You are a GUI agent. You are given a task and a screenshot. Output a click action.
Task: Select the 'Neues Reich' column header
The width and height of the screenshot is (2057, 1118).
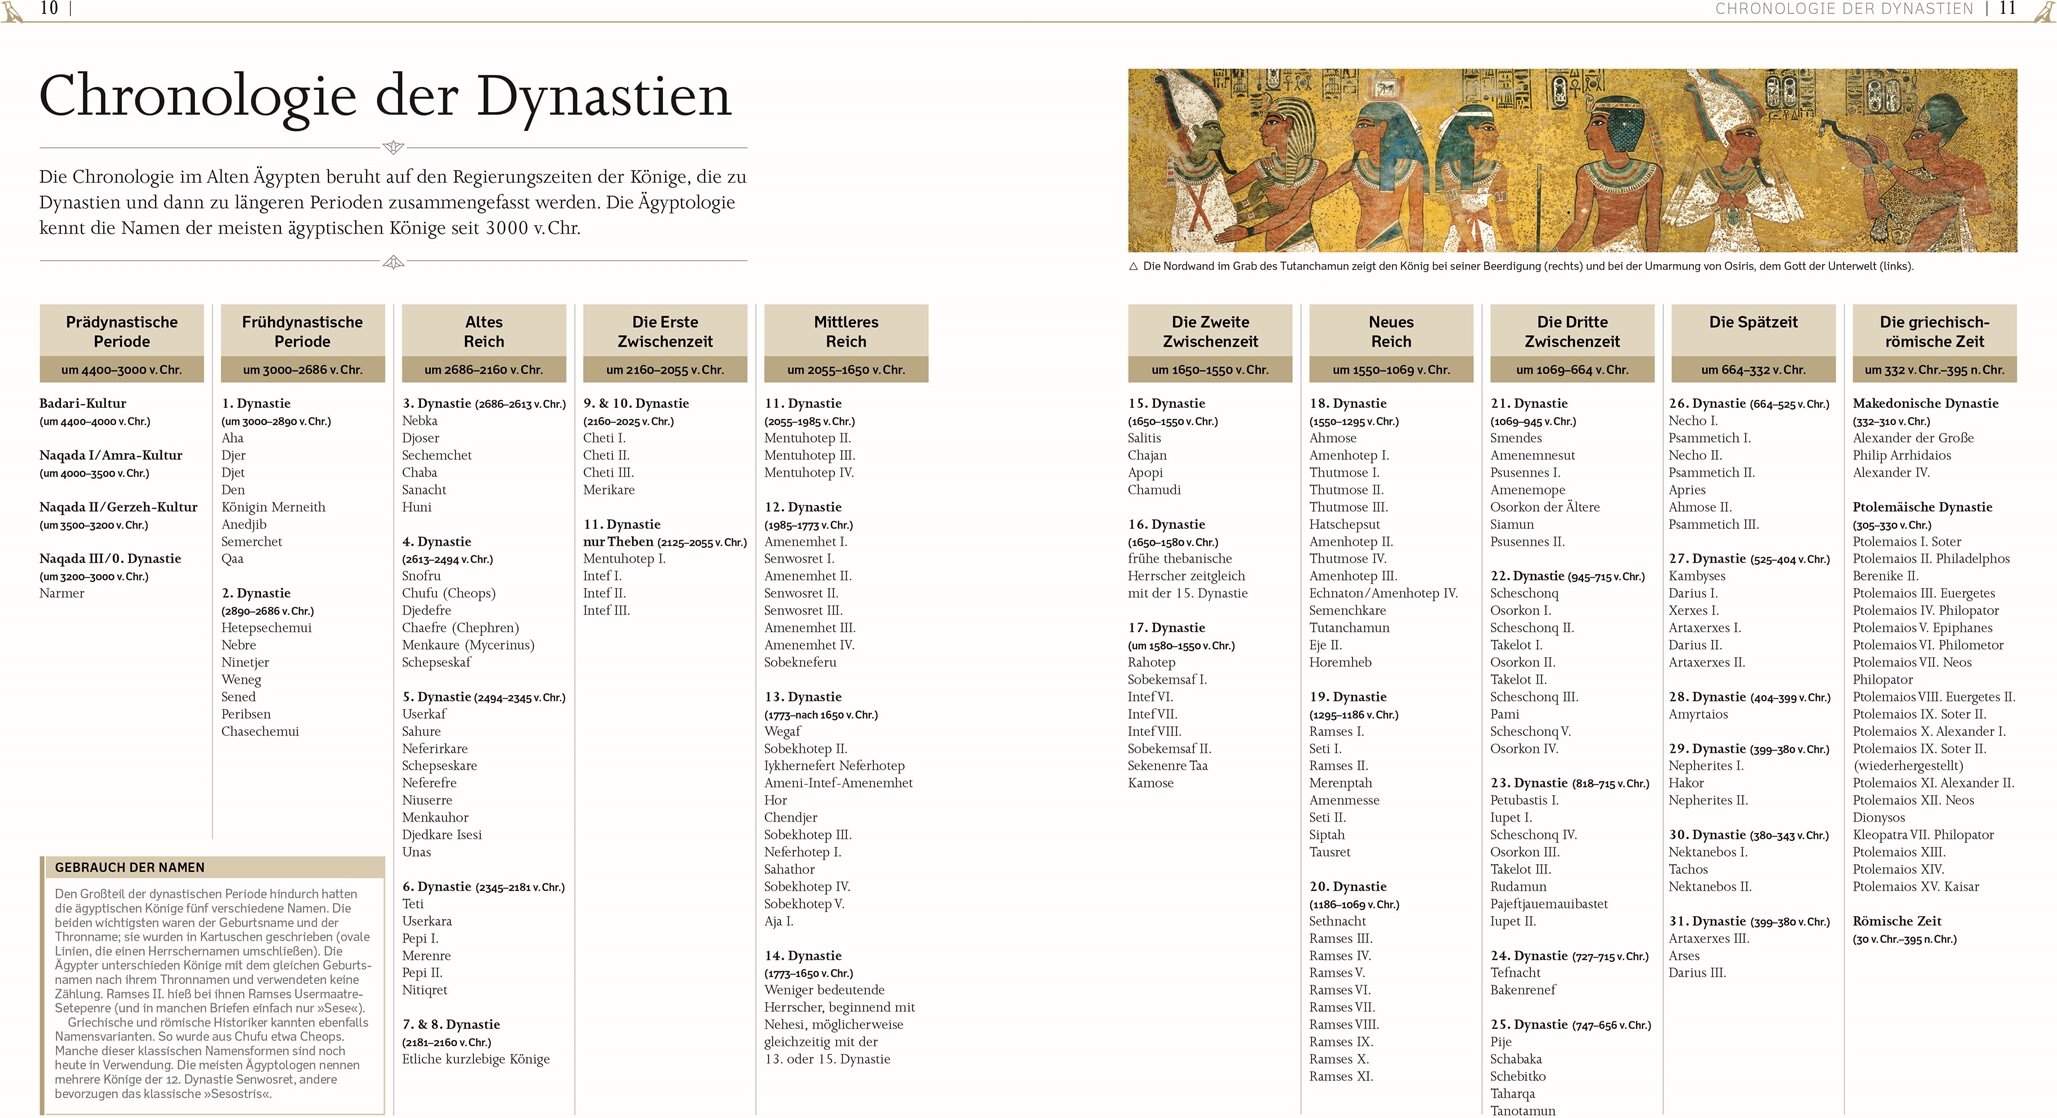tap(1391, 331)
